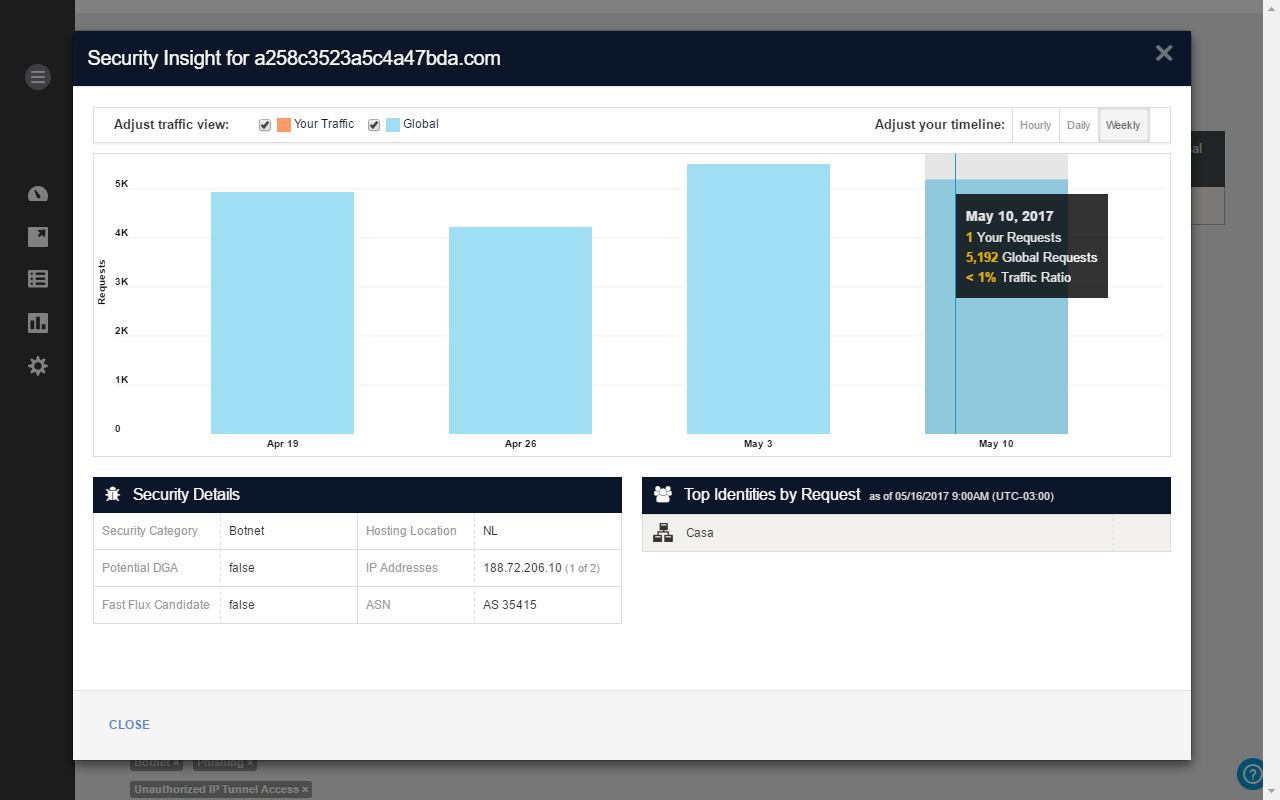Open the list policies sidebar icon
This screenshot has height=800, width=1280.
(38, 279)
